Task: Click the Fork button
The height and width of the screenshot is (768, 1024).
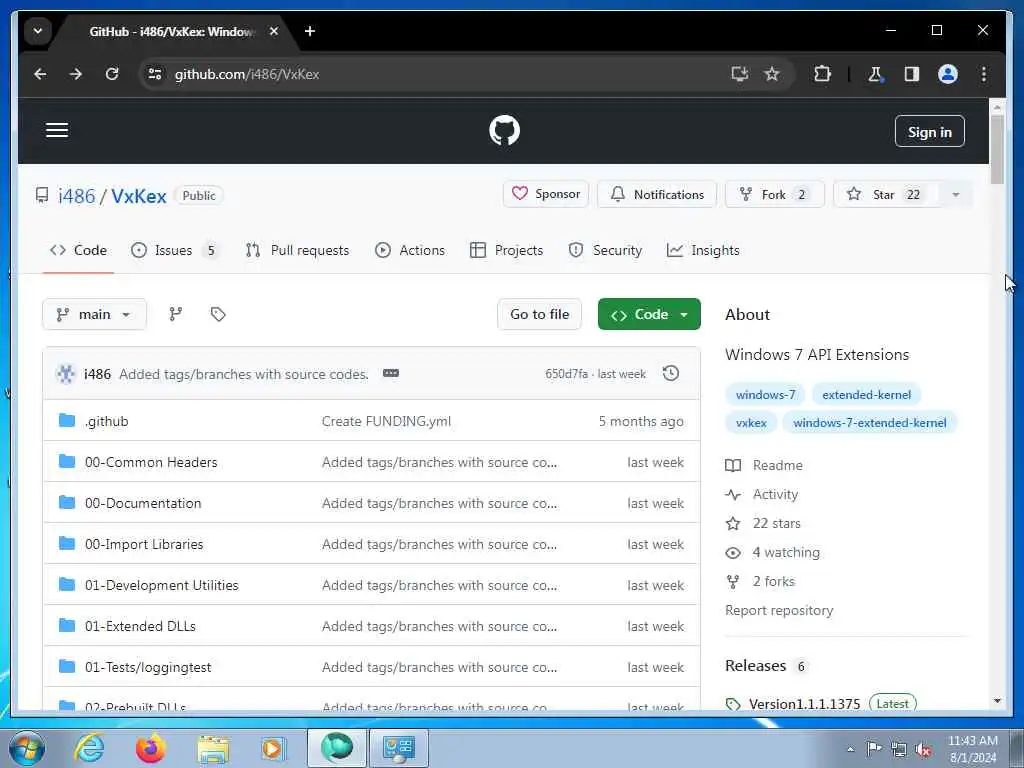Action: (775, 195)
